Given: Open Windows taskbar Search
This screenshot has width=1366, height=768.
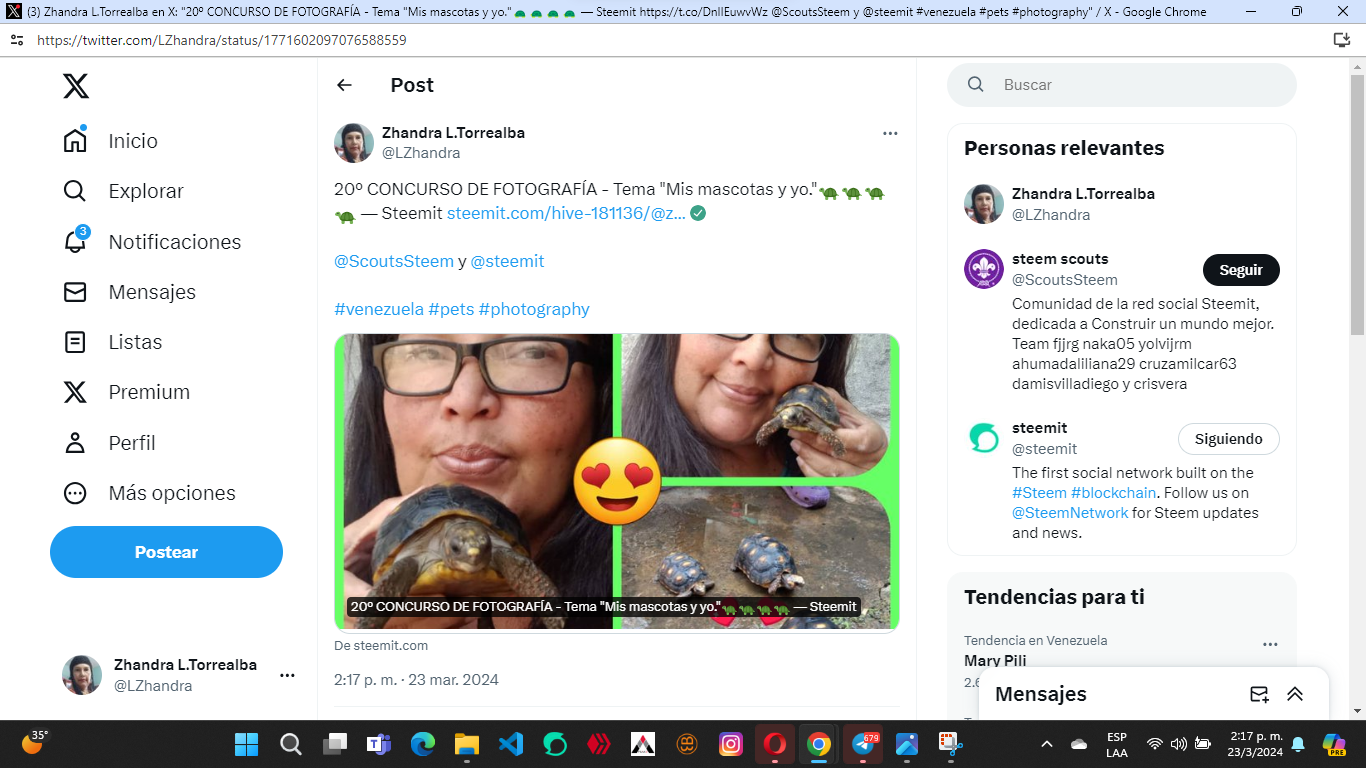Looking at the screenshot, I should click(x=291, y=744).
